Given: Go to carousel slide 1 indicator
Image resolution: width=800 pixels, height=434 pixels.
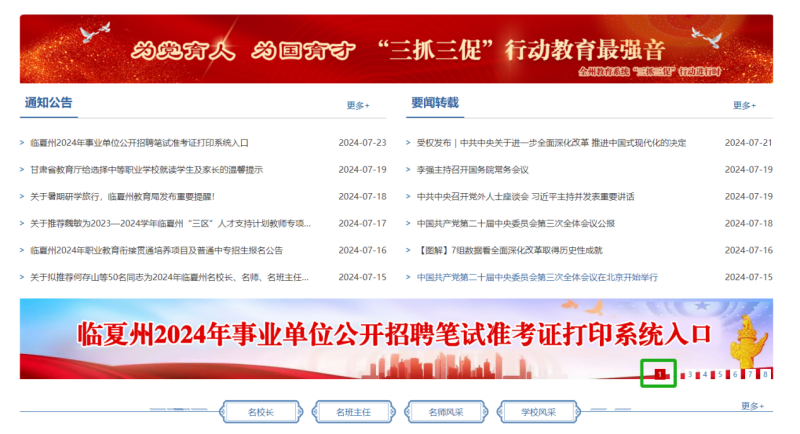Looking at the screenshot, I should click(x=659, y=374).
